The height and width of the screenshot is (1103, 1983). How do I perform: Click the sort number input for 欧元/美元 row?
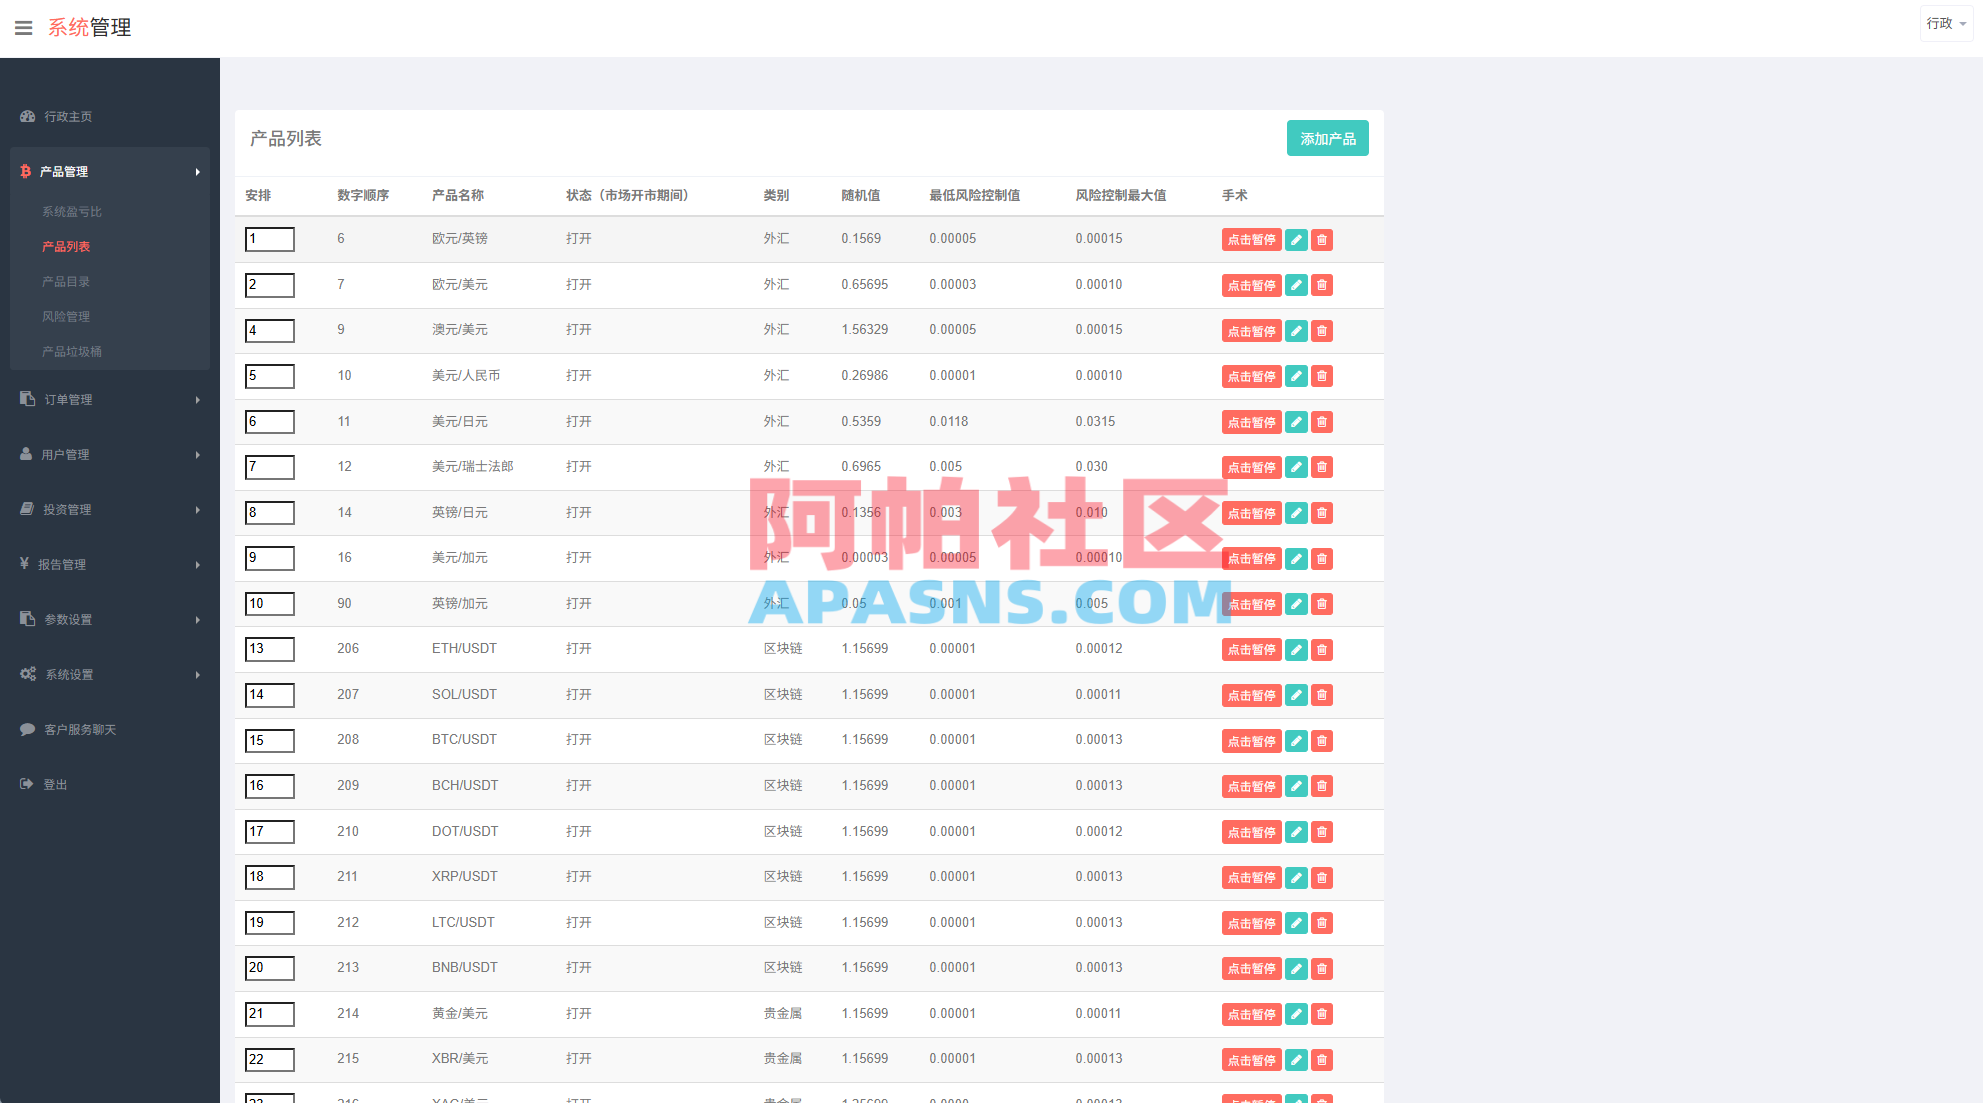269,285
